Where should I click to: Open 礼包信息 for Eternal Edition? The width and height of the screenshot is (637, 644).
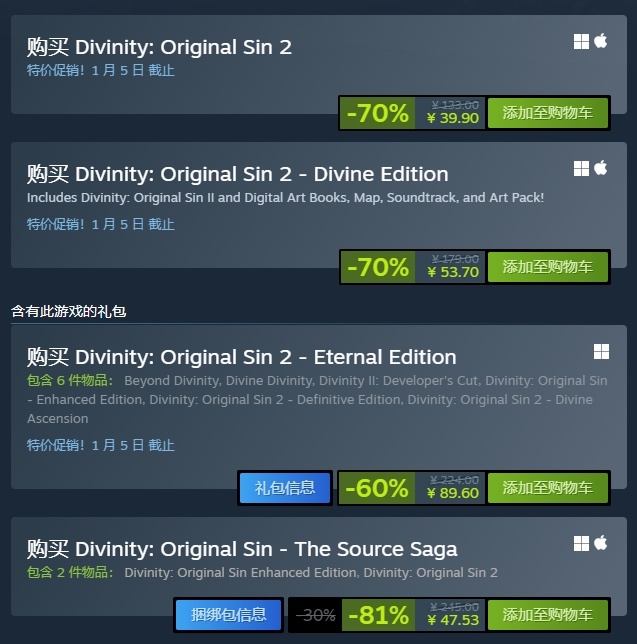pos(285,488)
